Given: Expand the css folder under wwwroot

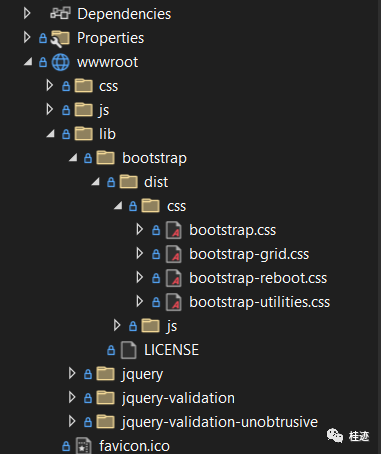Looking at the screenshot, I should click(x=50, y=85).
